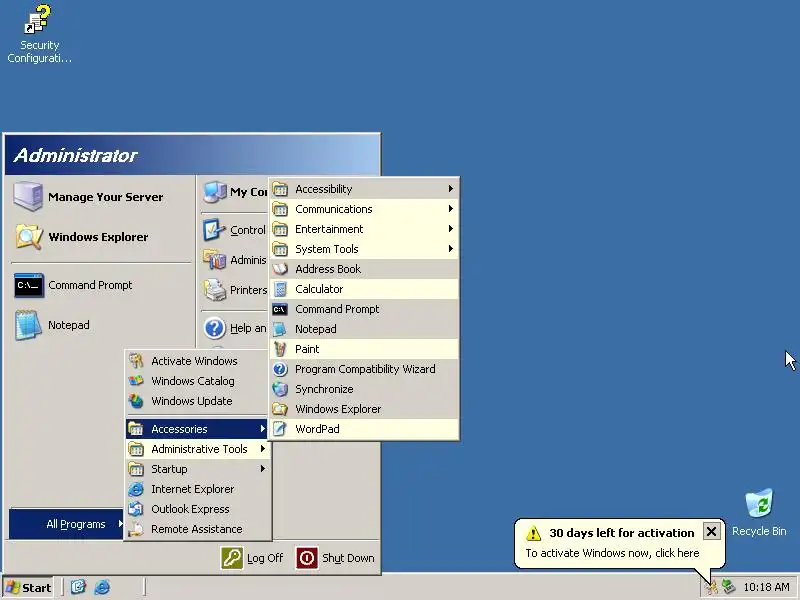Click 'Communications' folder label
Image resolution: width=800 pixels, height=600 pixels.
pyautogui.click(x=334, y=209)
